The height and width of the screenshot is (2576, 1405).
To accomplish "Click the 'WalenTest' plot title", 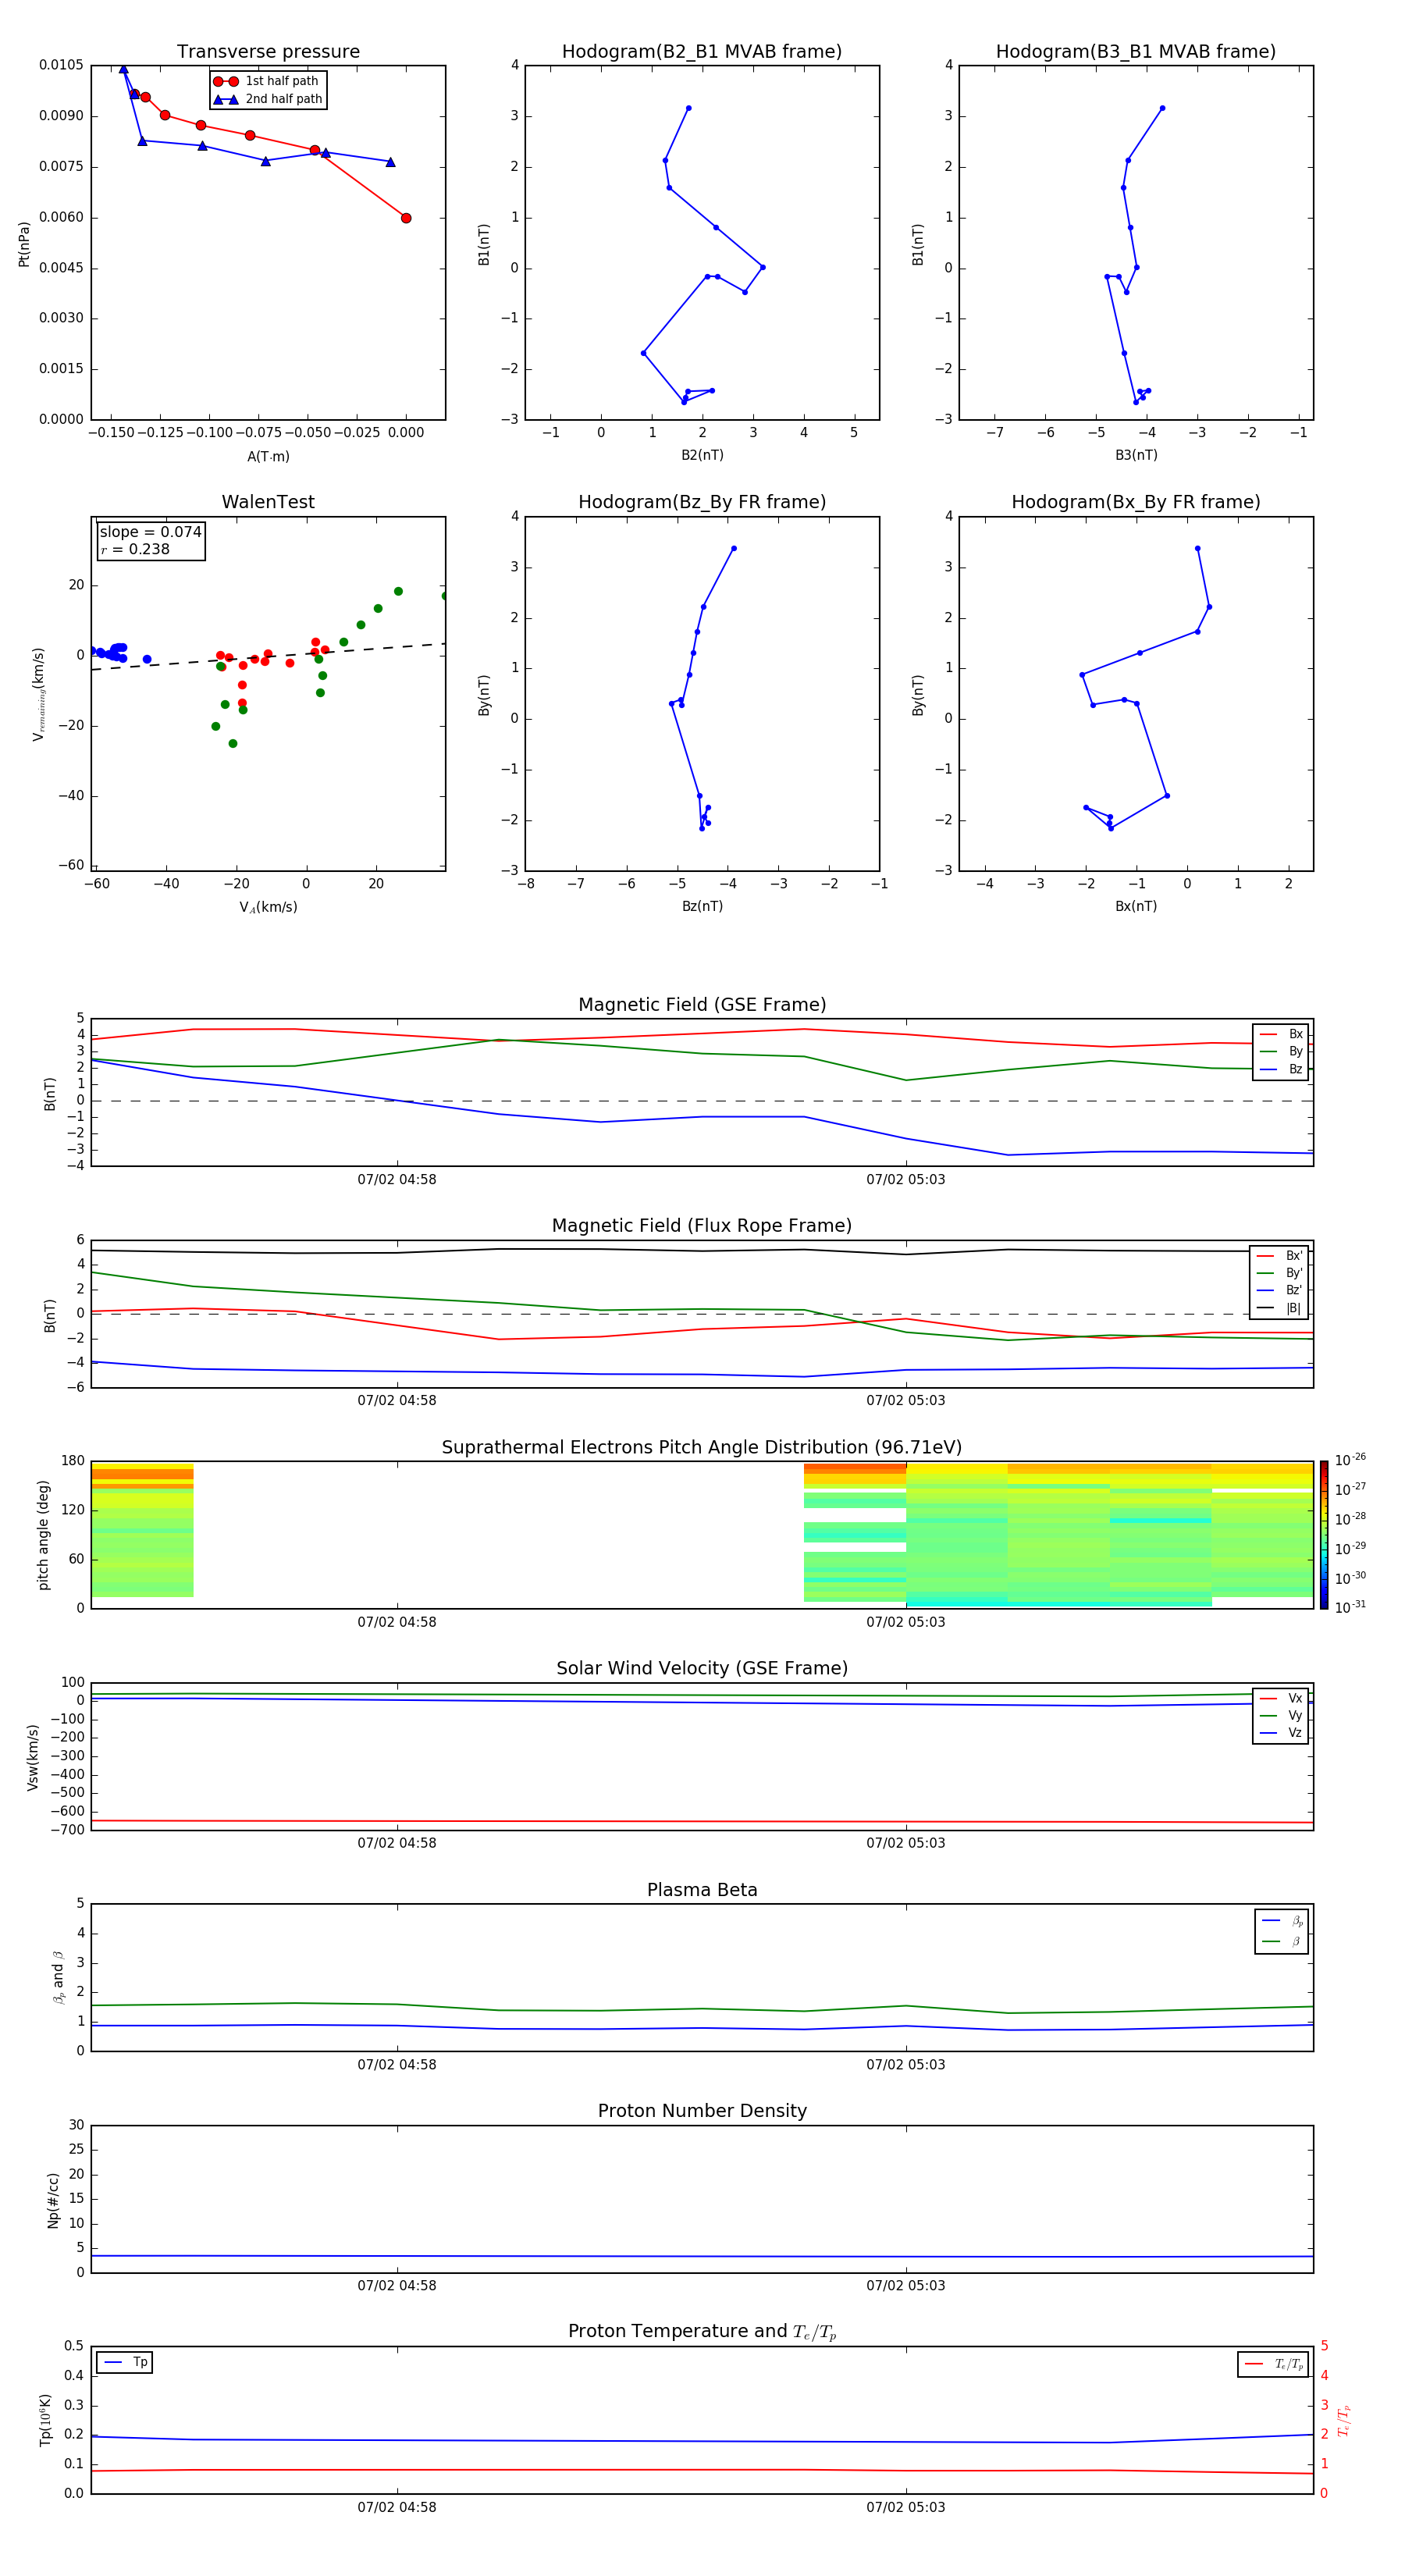I will click(268, 502).
